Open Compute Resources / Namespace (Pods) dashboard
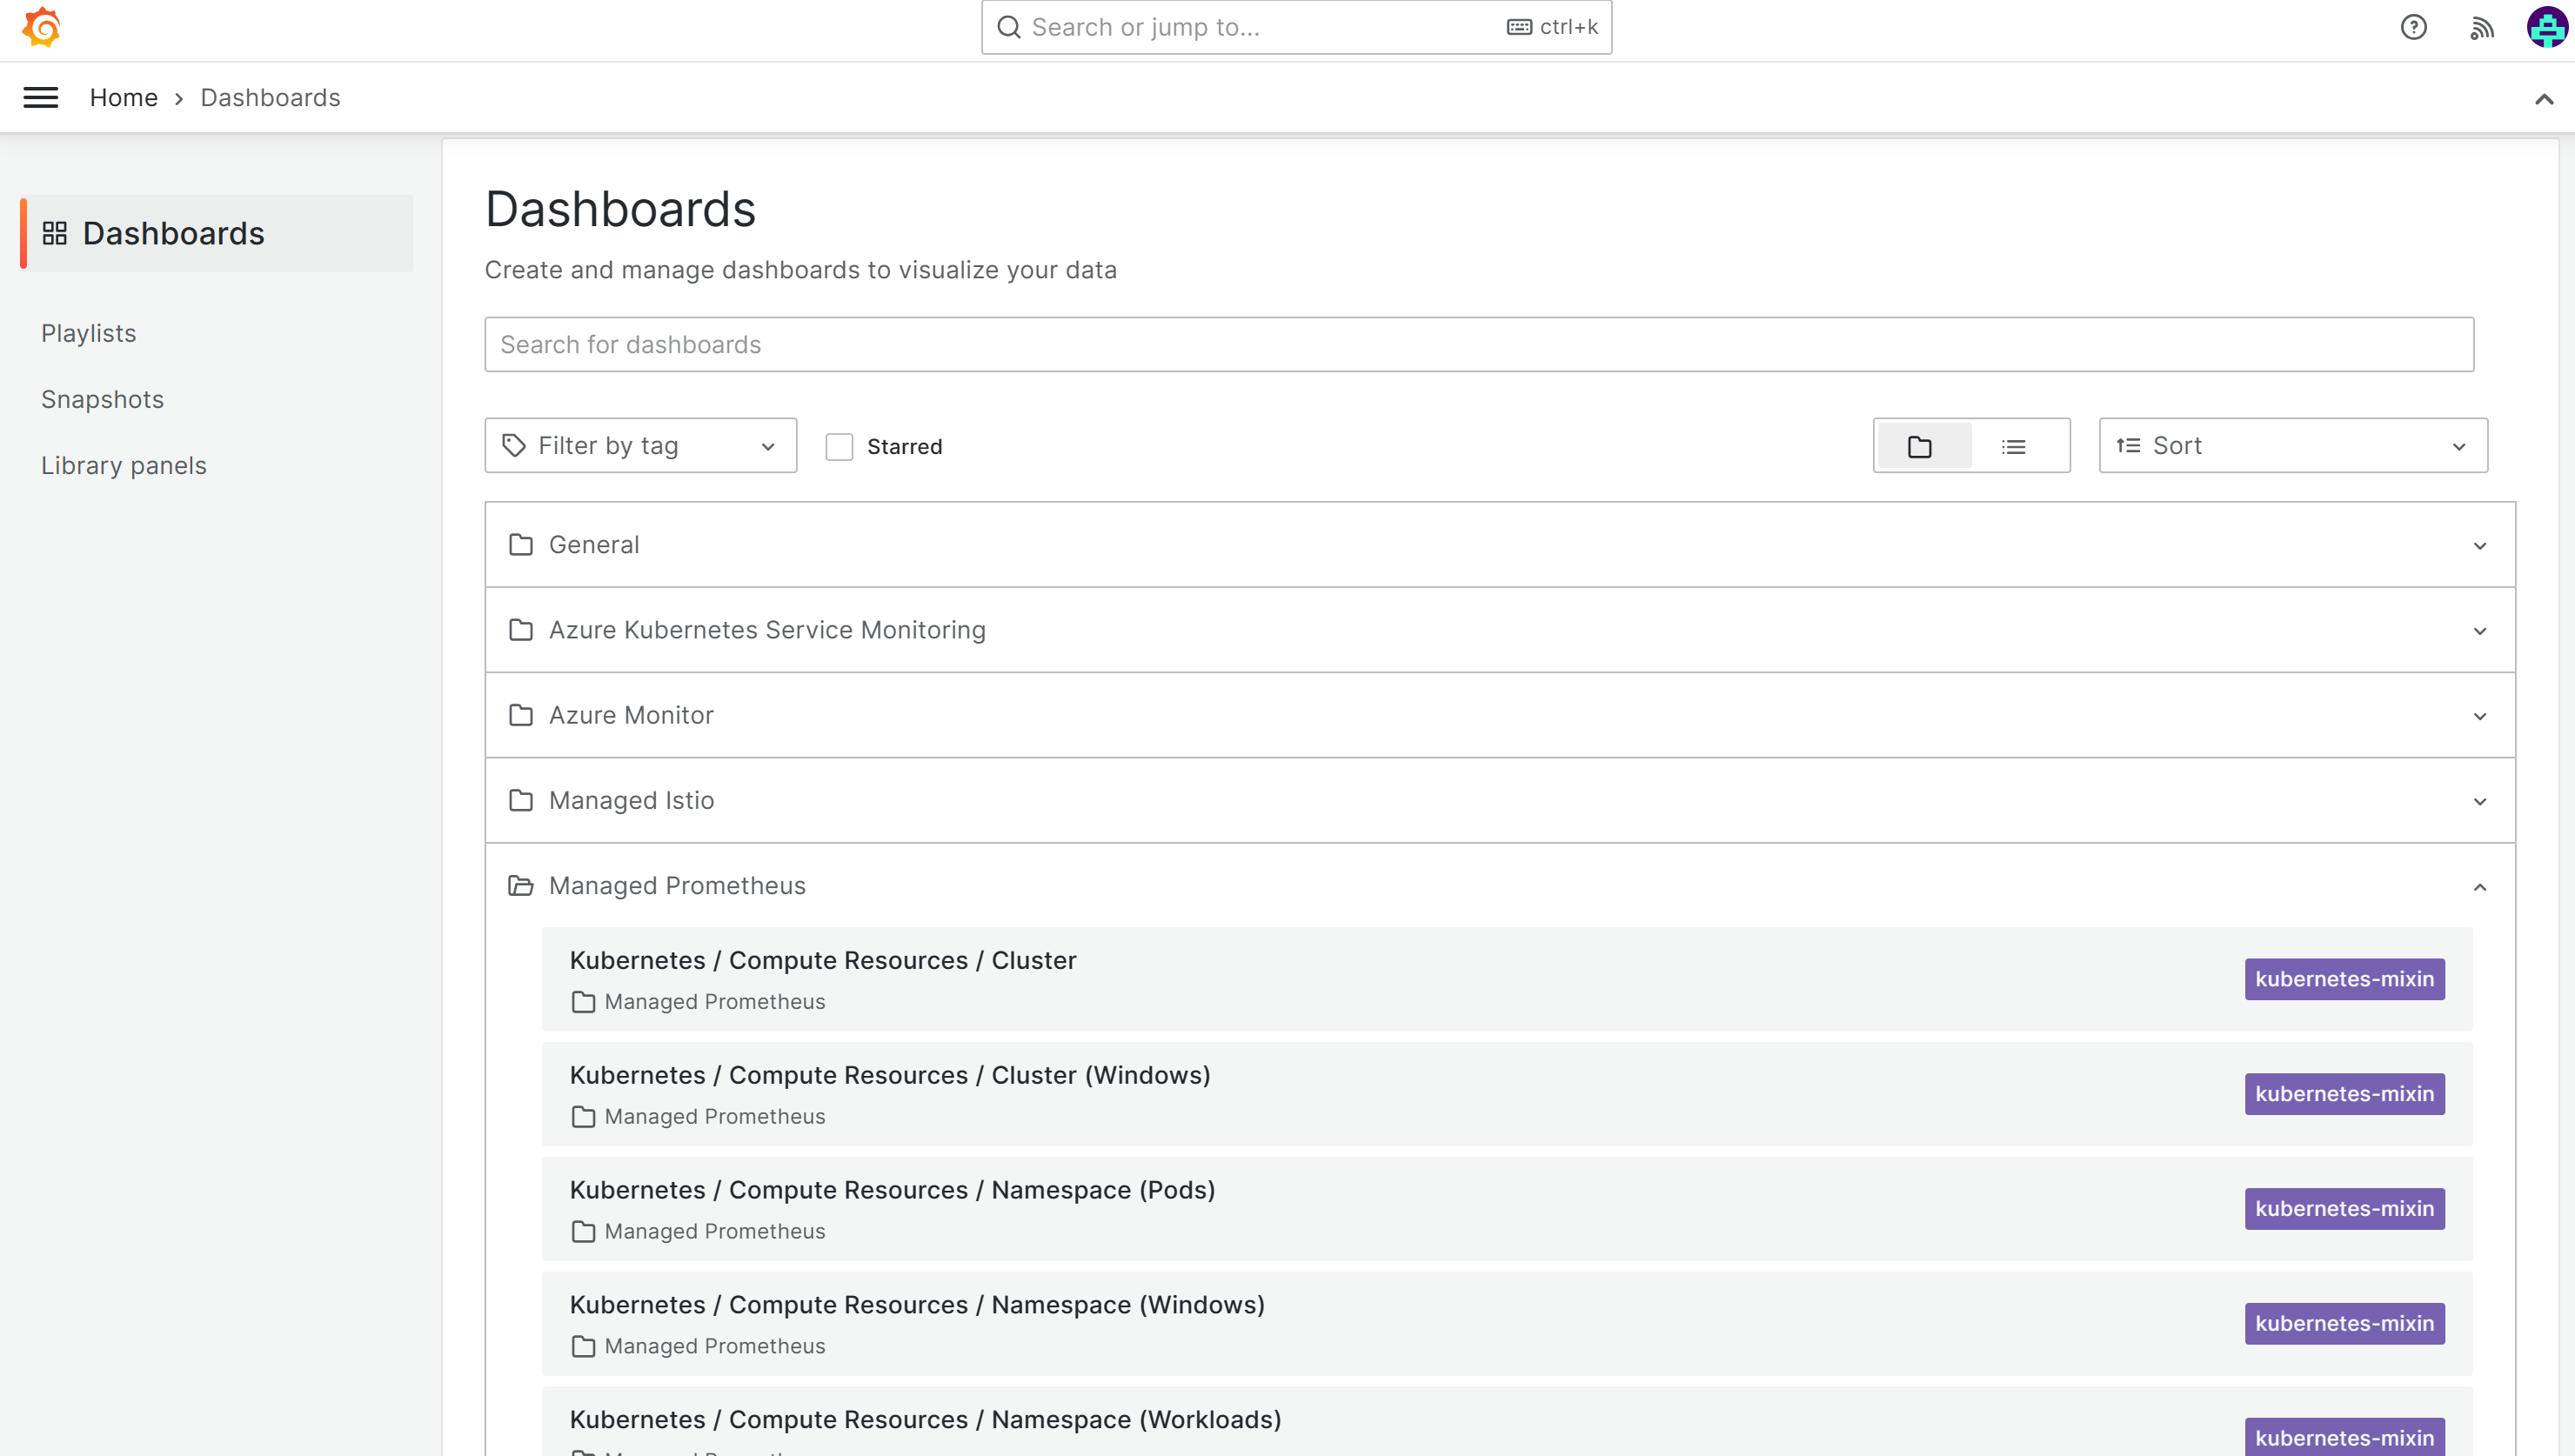The height and width of the screenshot is (1456, 2575). (893, 1190)
